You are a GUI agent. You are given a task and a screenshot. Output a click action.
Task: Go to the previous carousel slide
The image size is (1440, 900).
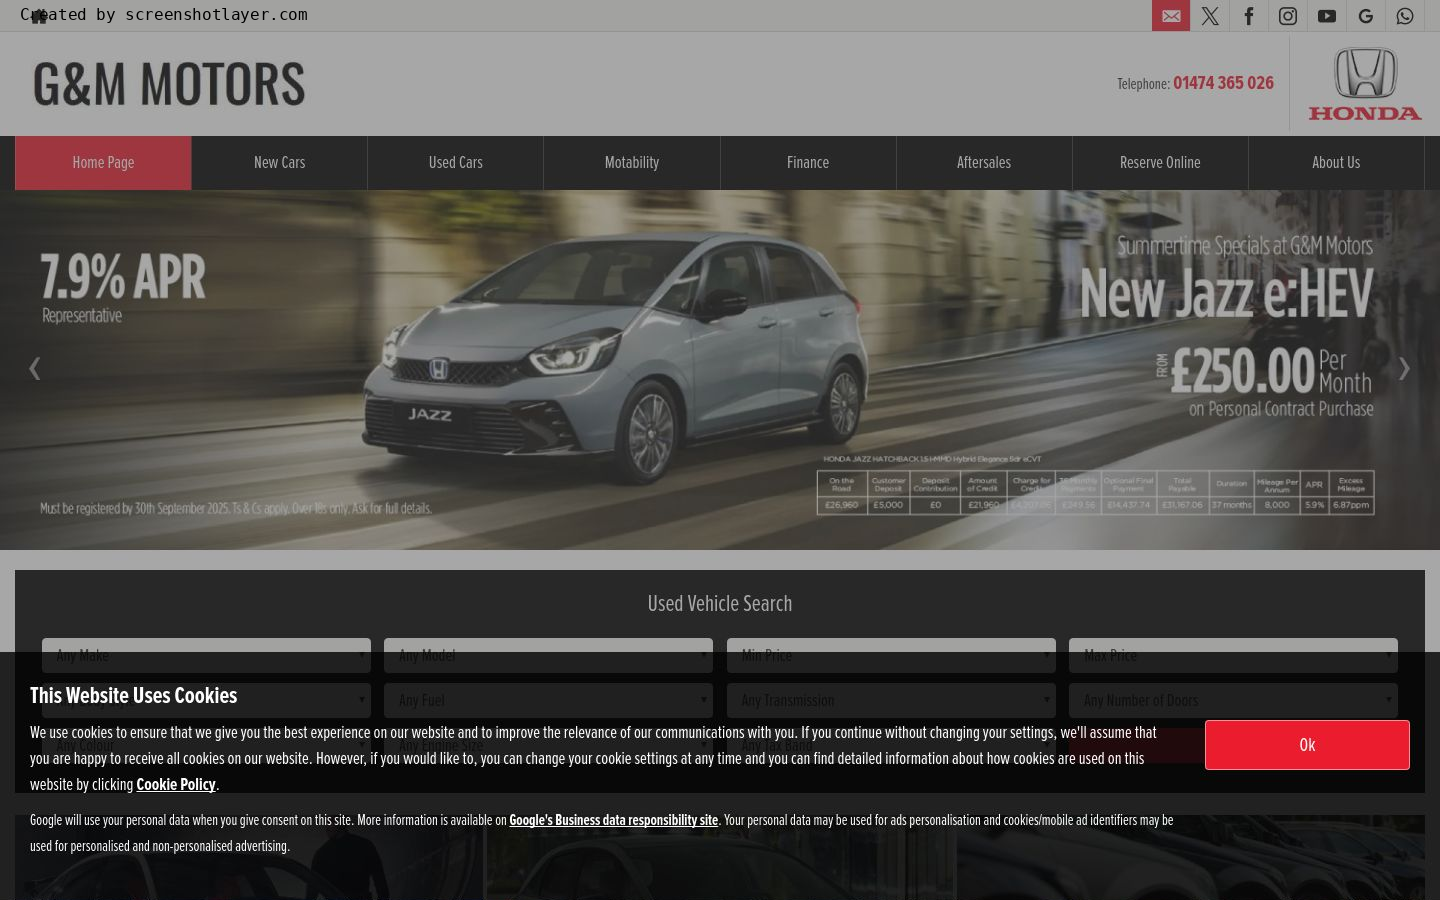(x=35, y=369)
